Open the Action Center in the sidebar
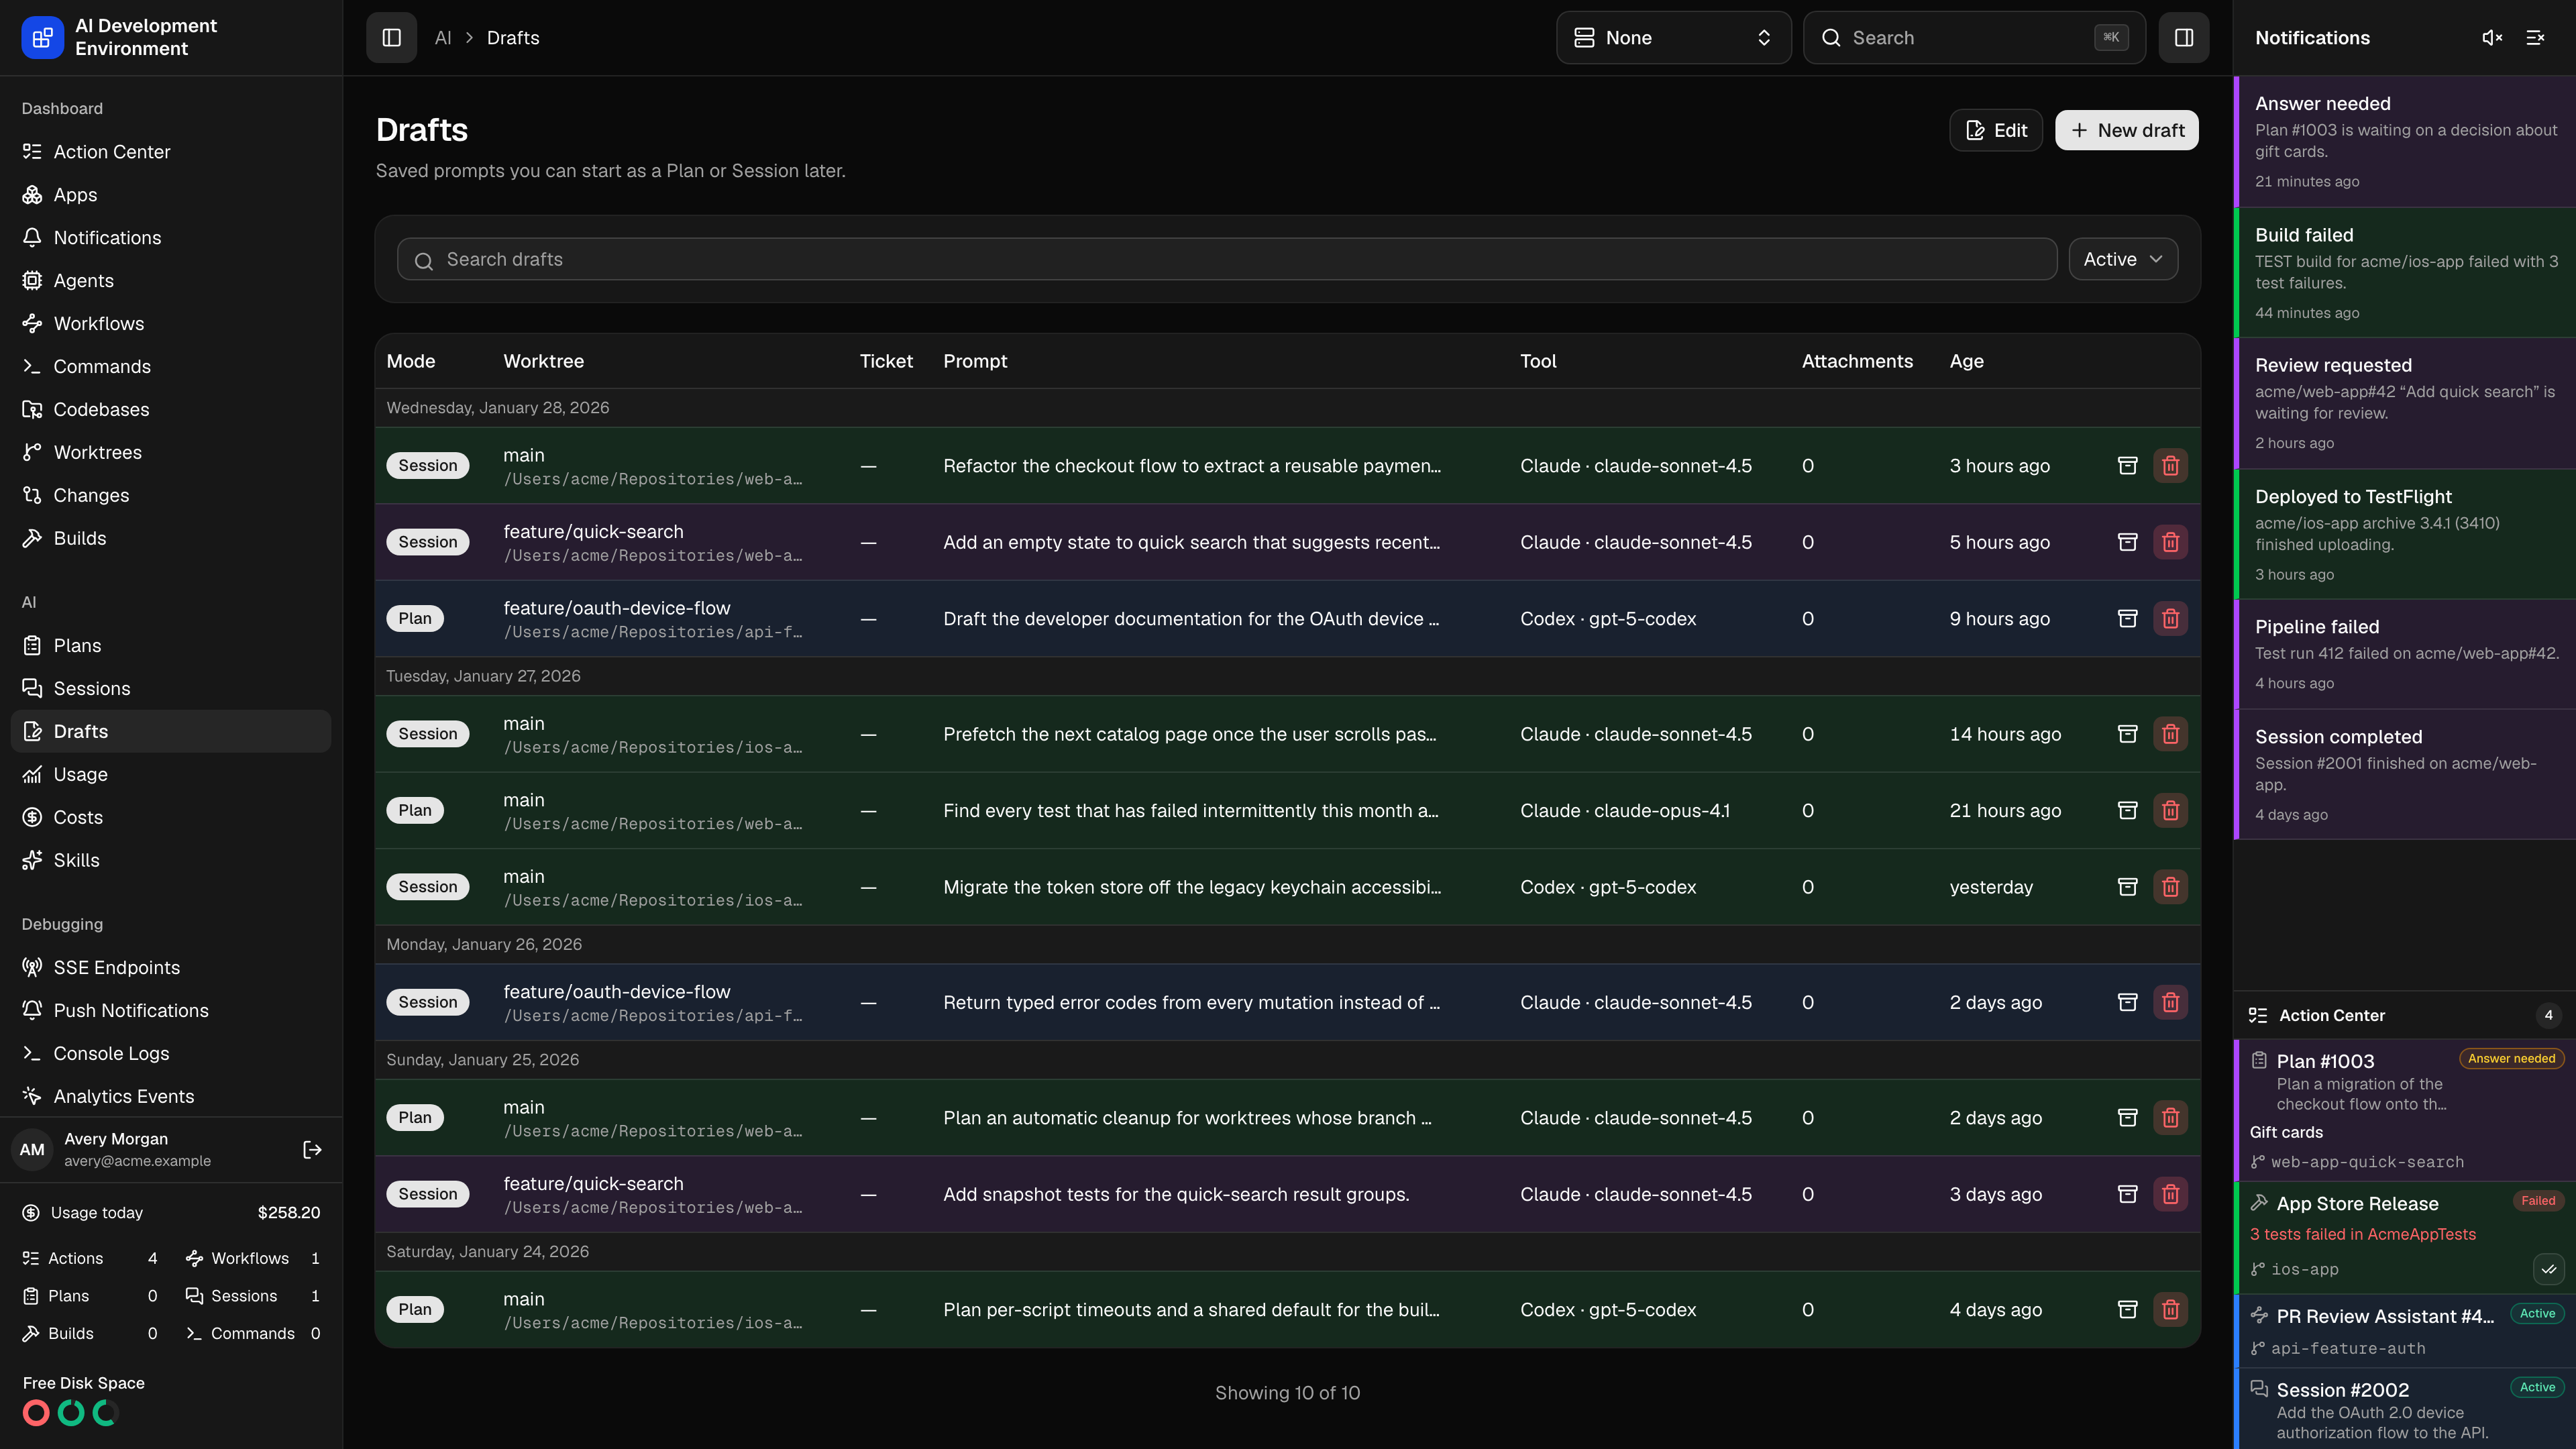This screenshot has height=1449, width=2576. click(x=171, y=152)
